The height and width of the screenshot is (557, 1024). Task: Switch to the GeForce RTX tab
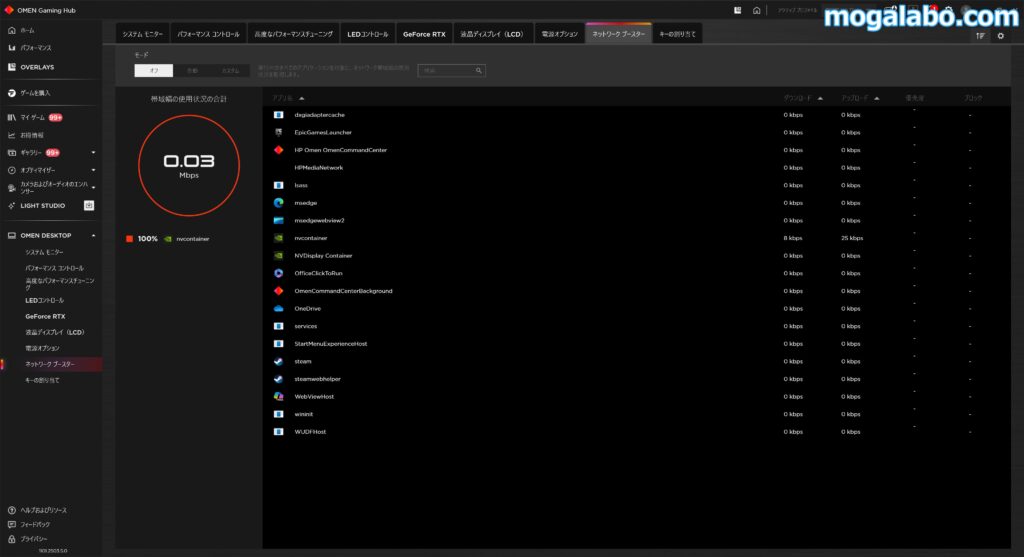point(424,34)
